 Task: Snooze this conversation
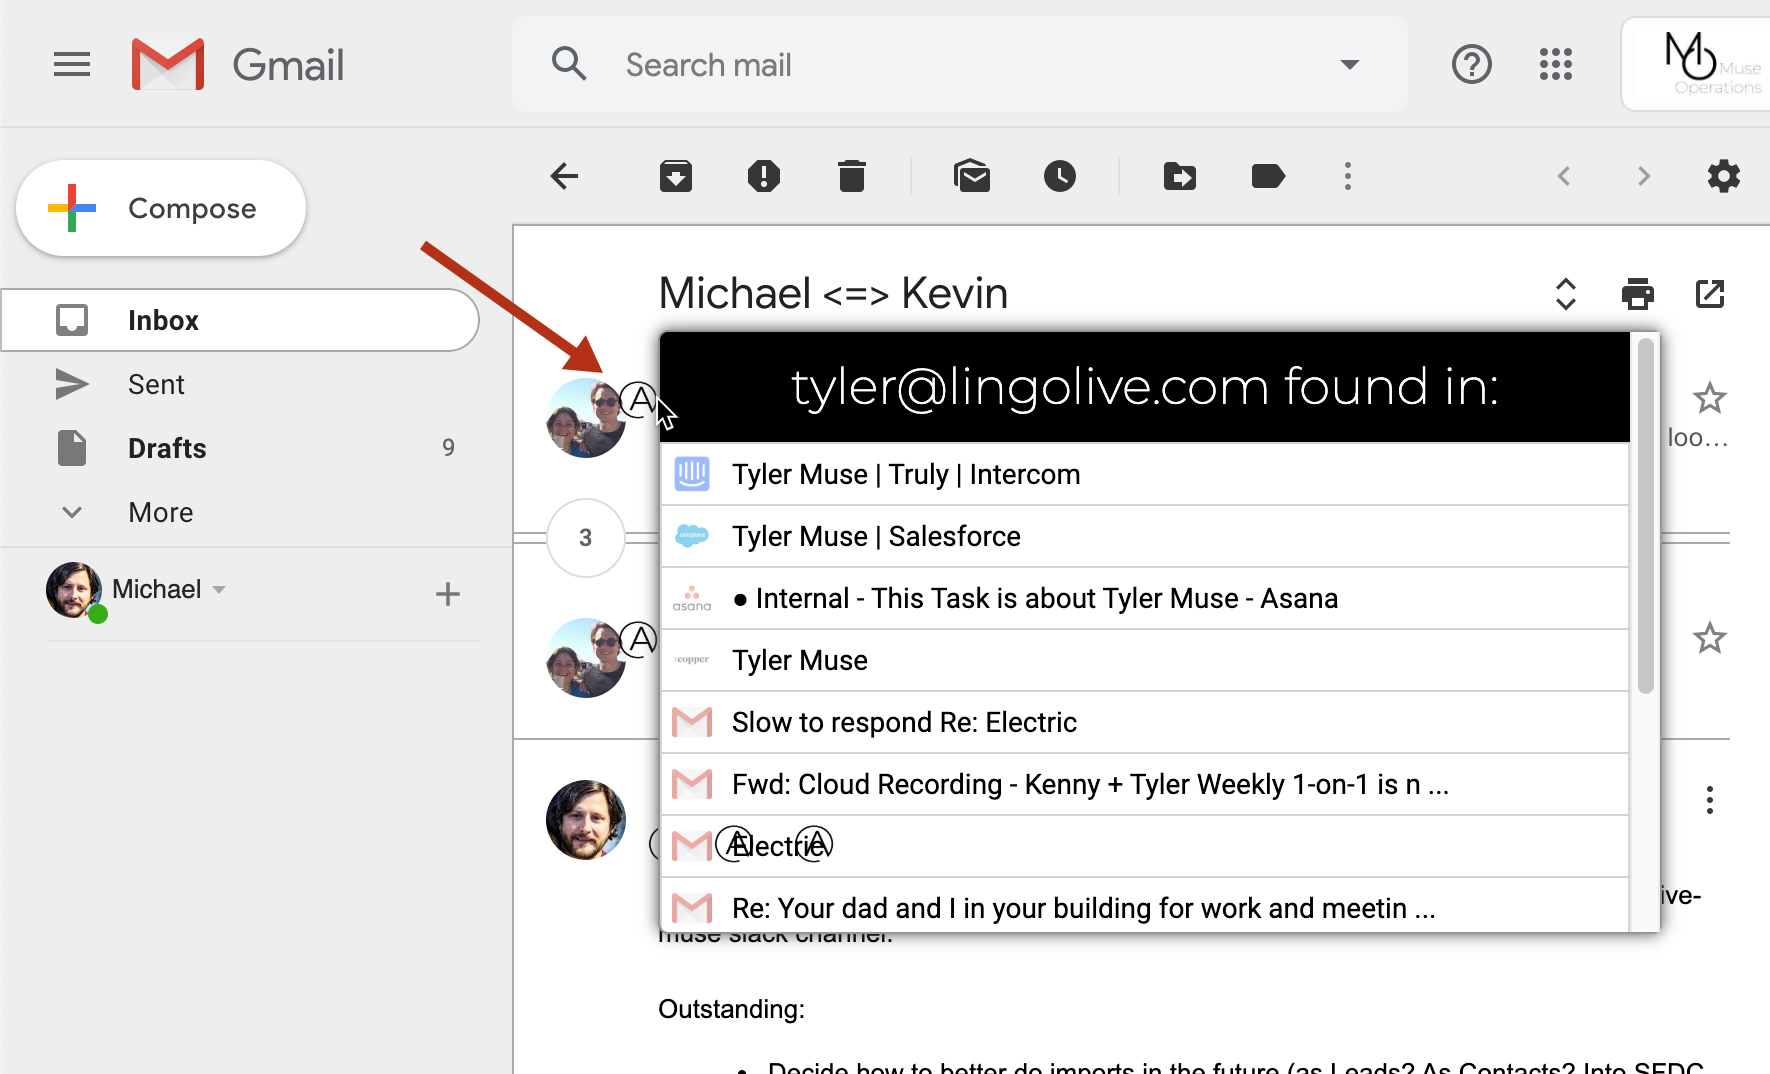point(1060,177)
